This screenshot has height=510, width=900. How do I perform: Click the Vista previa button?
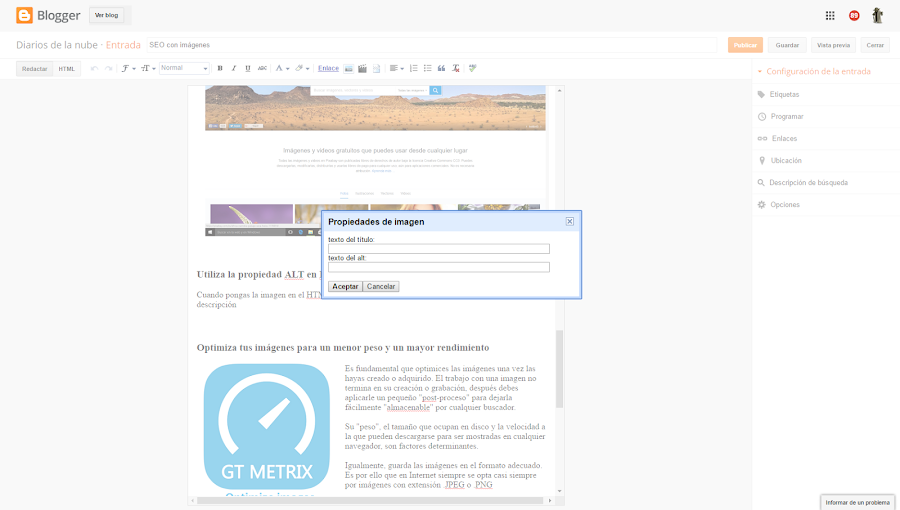pos(833,45)
